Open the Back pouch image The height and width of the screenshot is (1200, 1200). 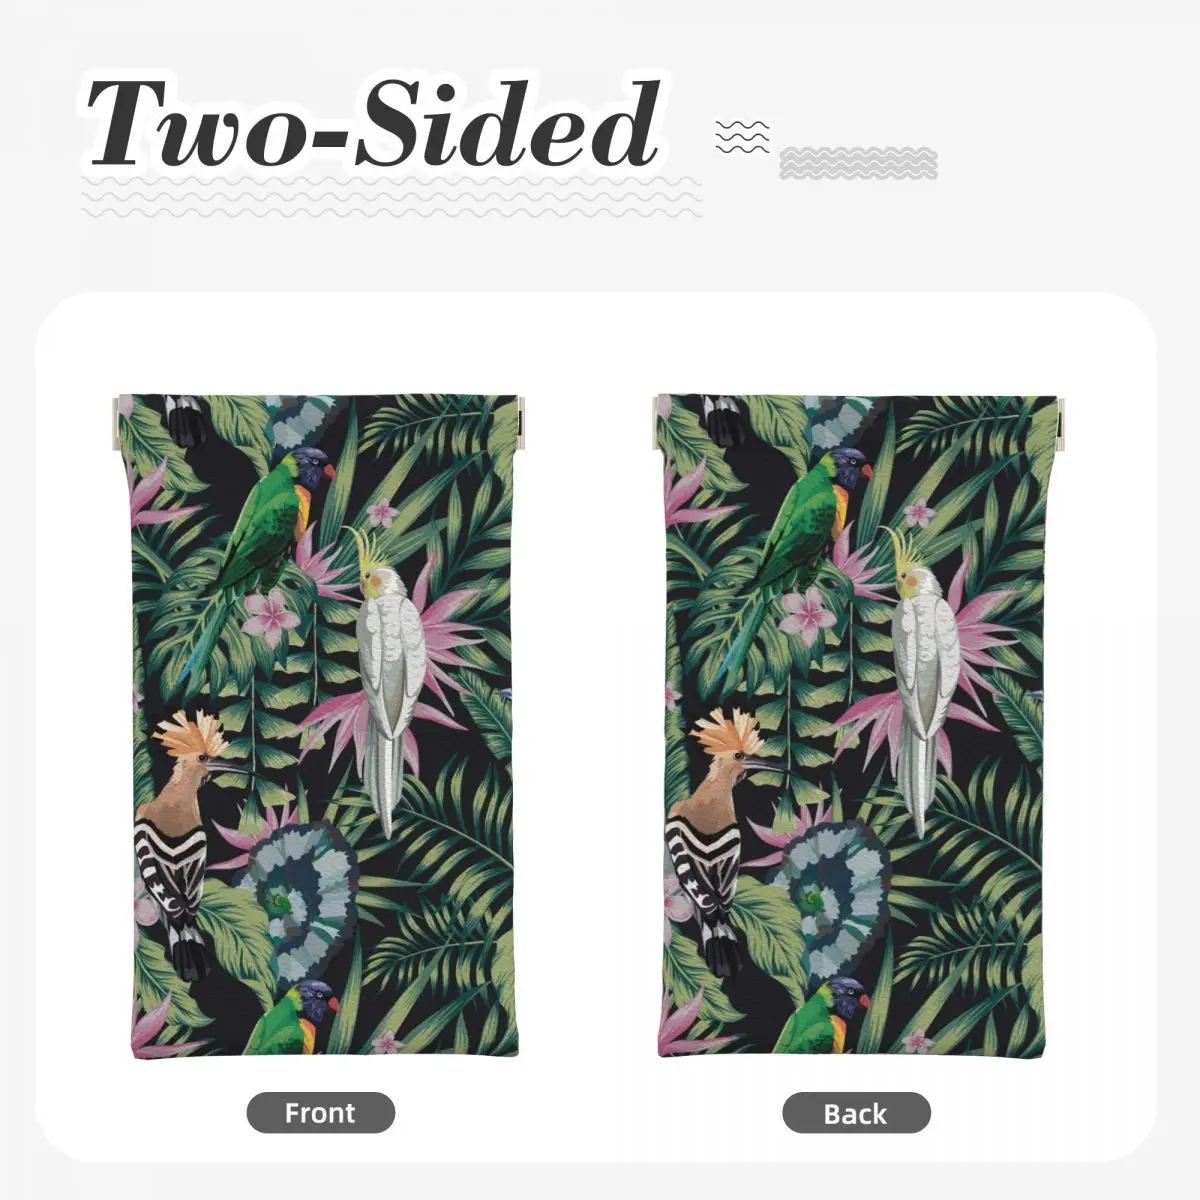pyautogui.click(x=856, y=724)
